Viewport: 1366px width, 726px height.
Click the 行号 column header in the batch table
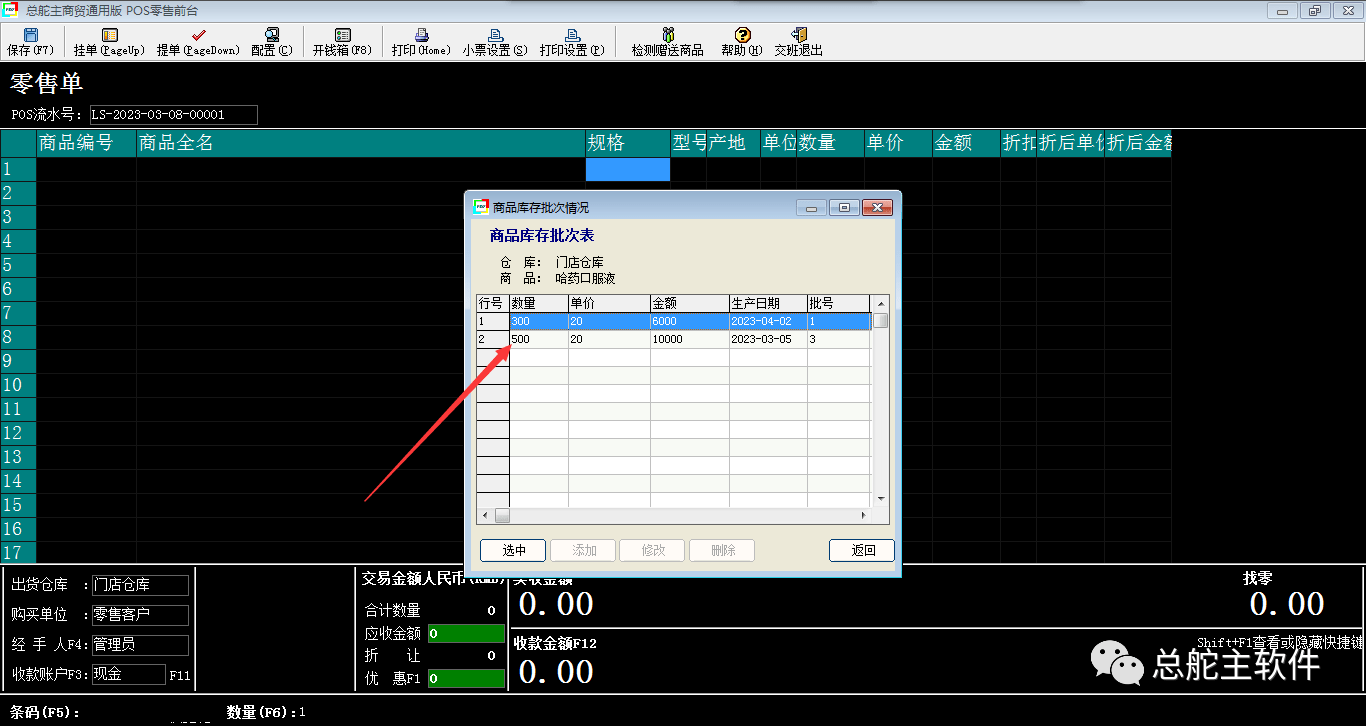click(493, 304)
